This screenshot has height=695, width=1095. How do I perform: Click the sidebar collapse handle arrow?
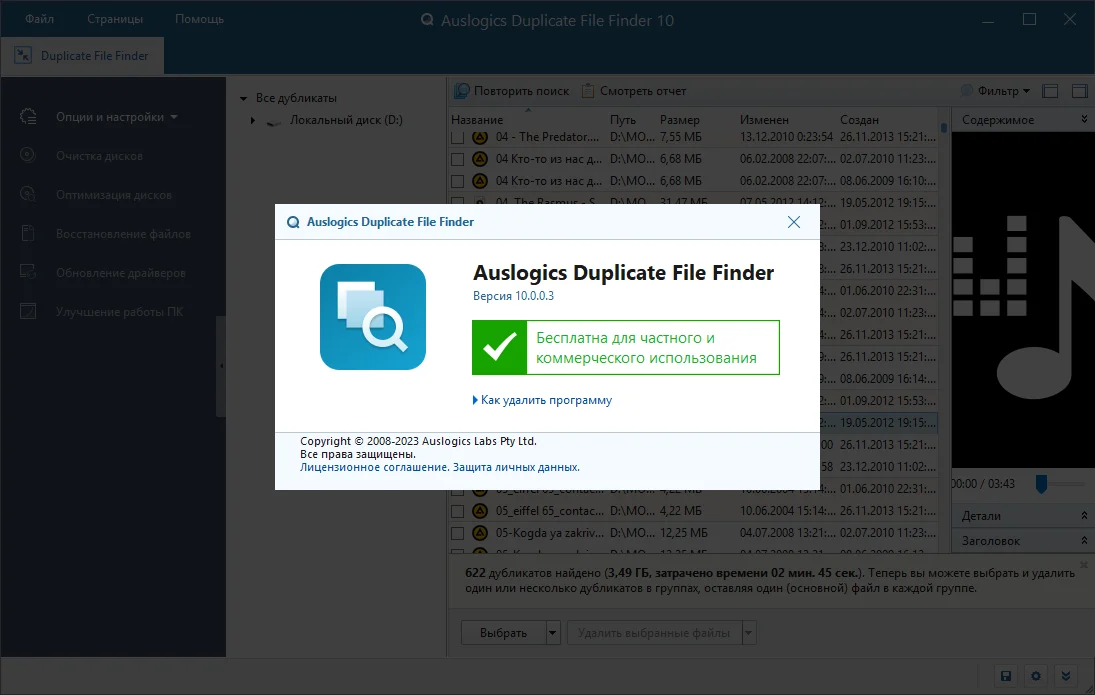click(221, 366)
